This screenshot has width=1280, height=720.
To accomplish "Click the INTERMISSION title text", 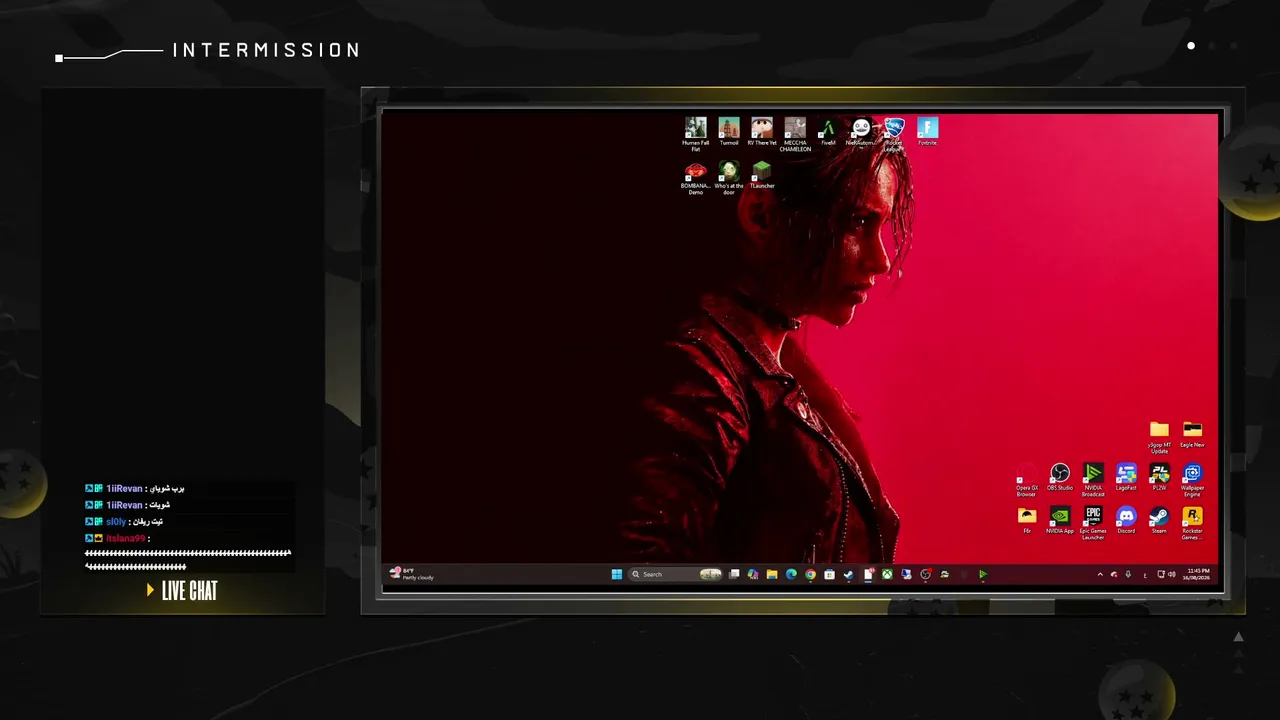I will tap(266, 50).
